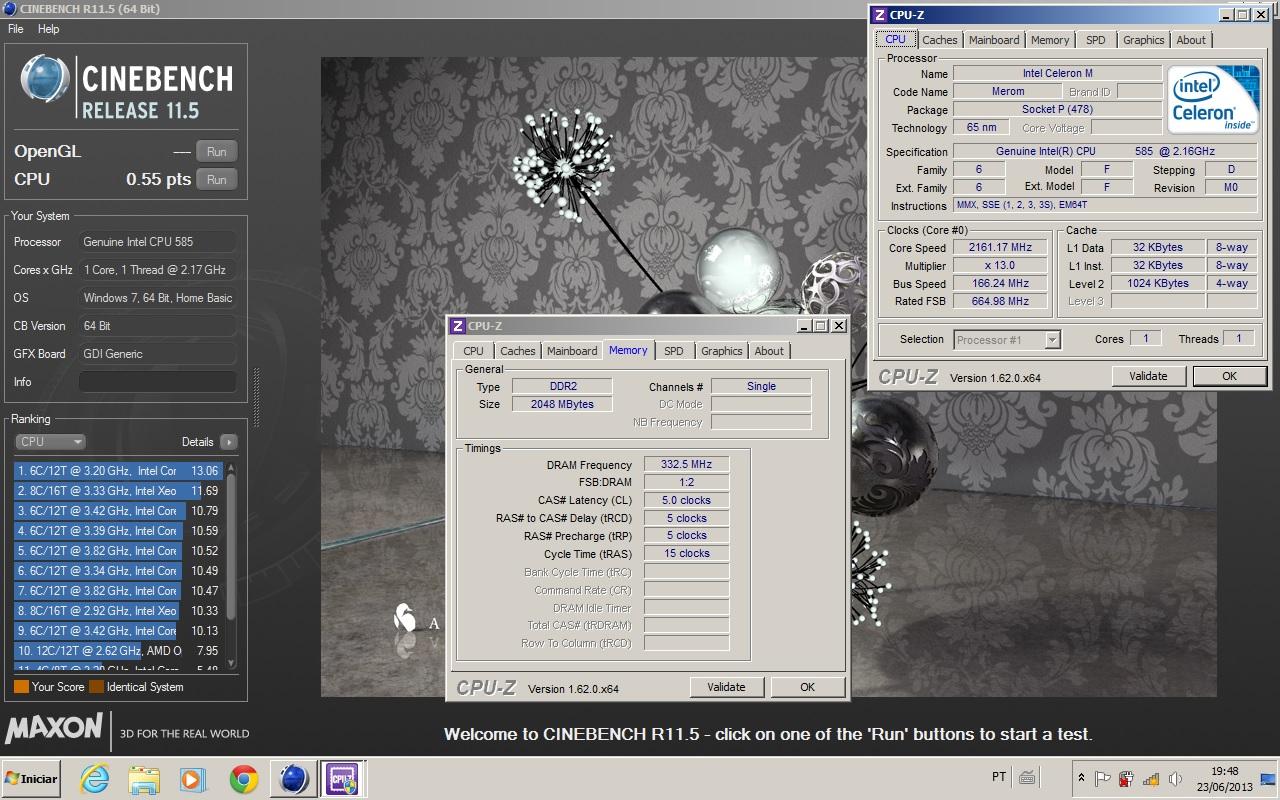
Task: Toggle the ranking Details arrow button
Action: point(228,442)
